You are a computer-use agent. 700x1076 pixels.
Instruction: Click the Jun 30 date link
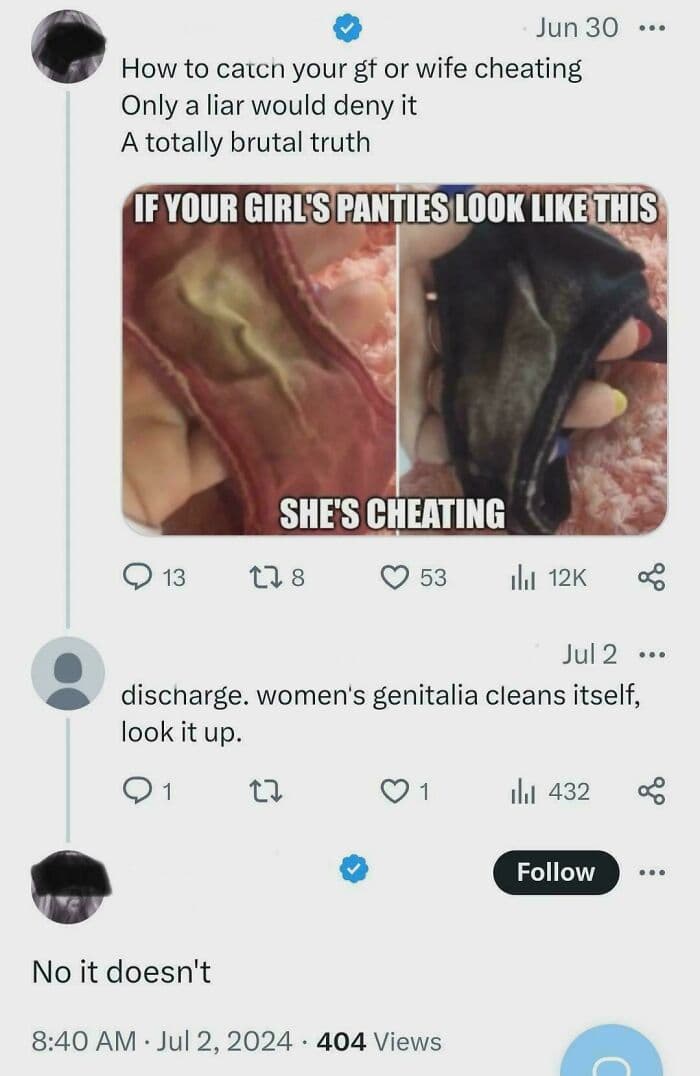point(576,27)
